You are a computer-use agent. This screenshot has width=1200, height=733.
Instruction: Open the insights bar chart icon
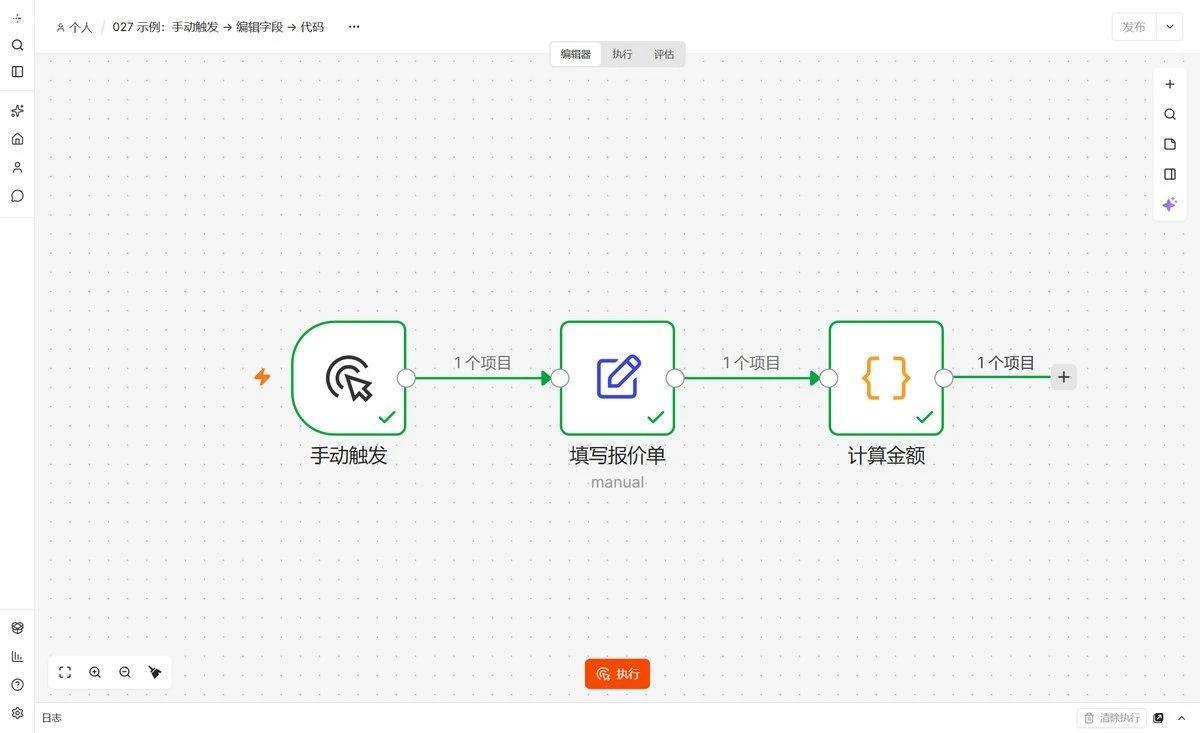(x=17, y=656)
